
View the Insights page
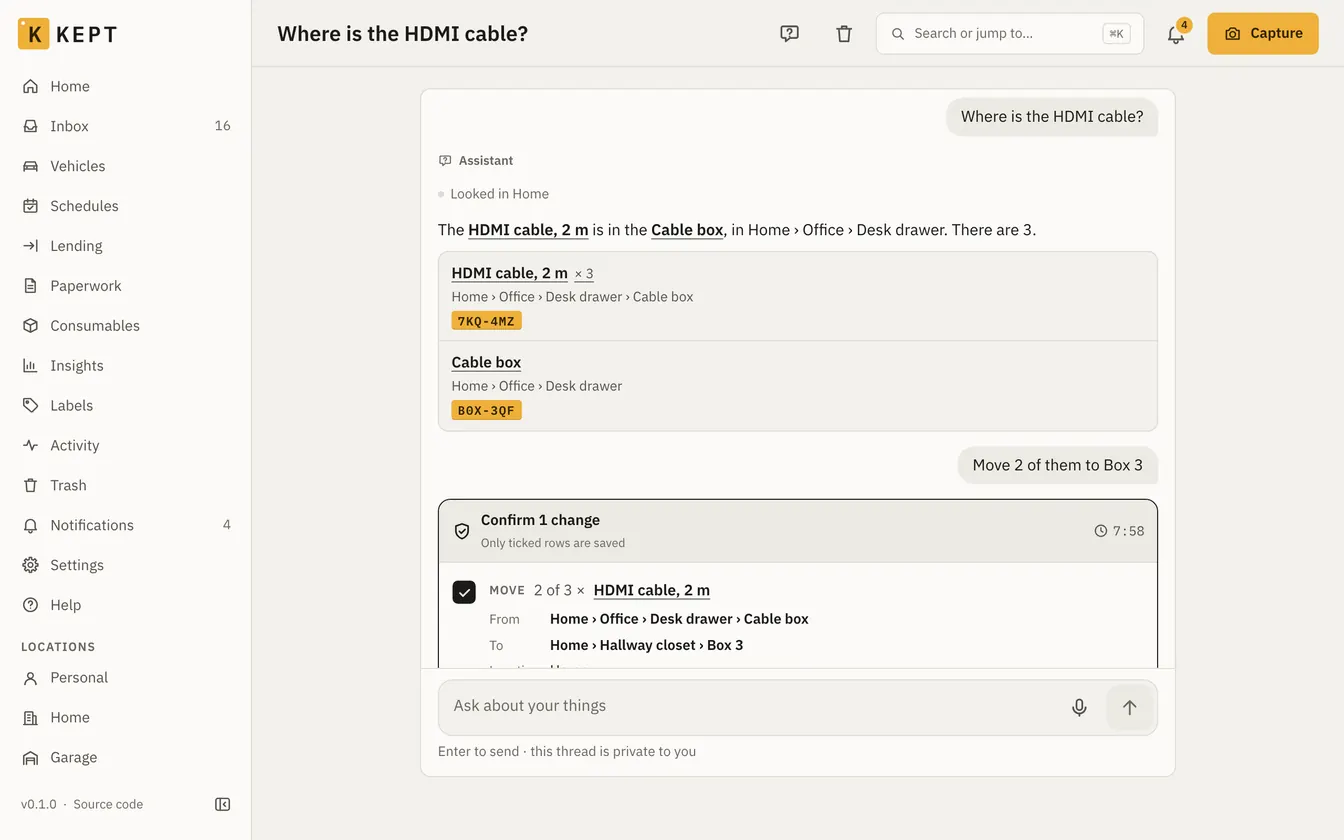126,366
